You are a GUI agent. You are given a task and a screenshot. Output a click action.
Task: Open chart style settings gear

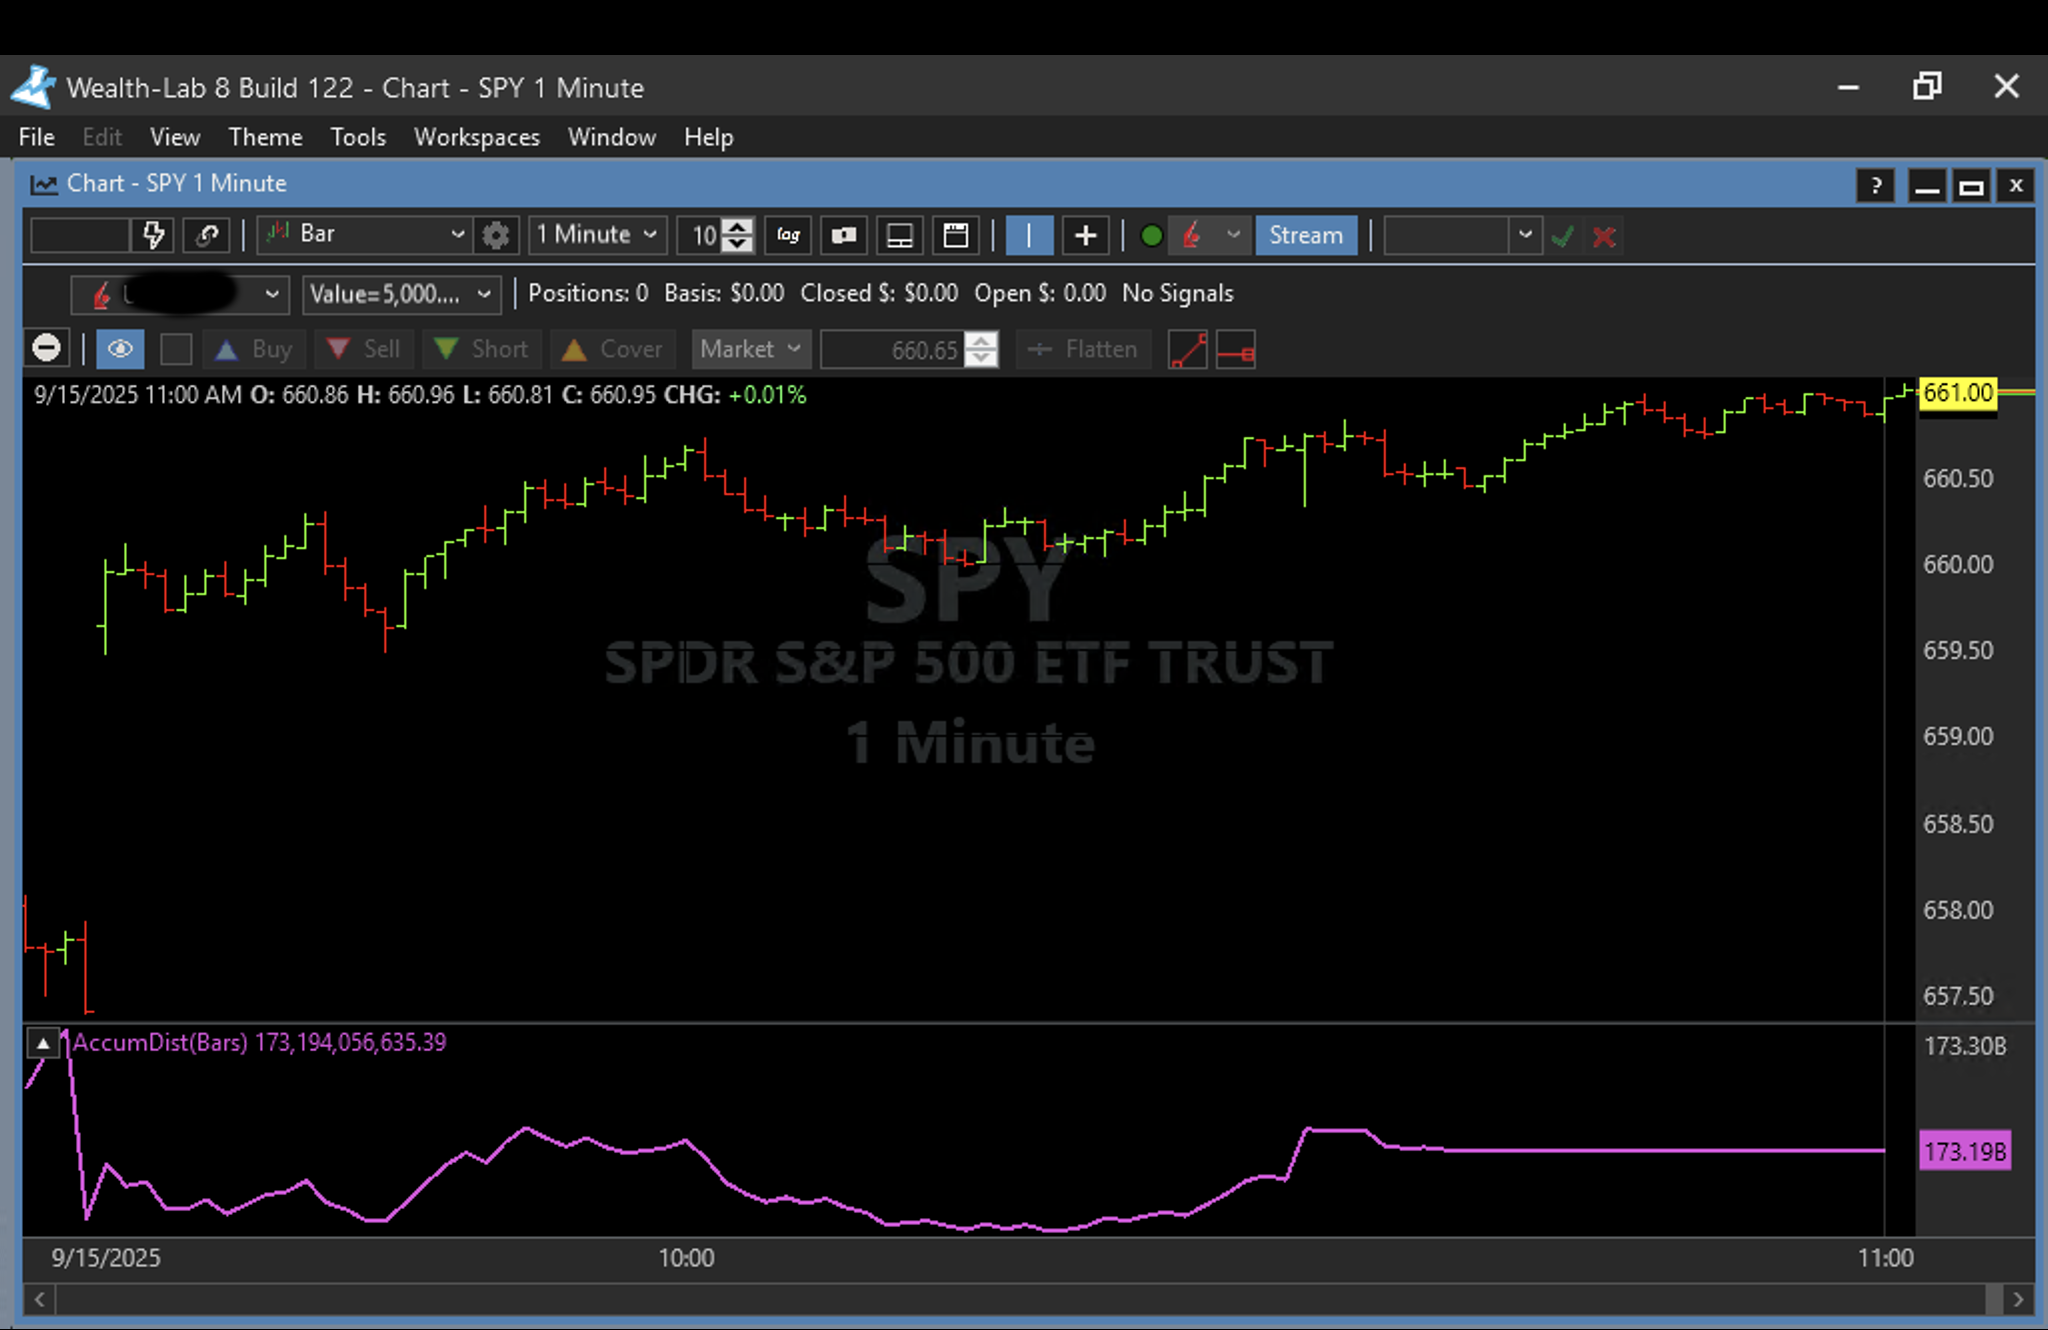496,236
